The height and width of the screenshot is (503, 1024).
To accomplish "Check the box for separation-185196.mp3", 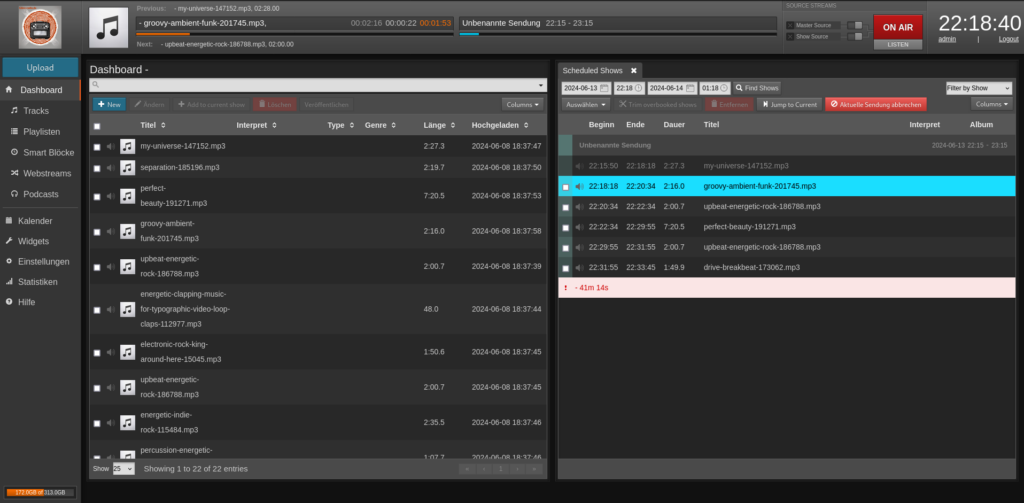I will tap(97, 169).
